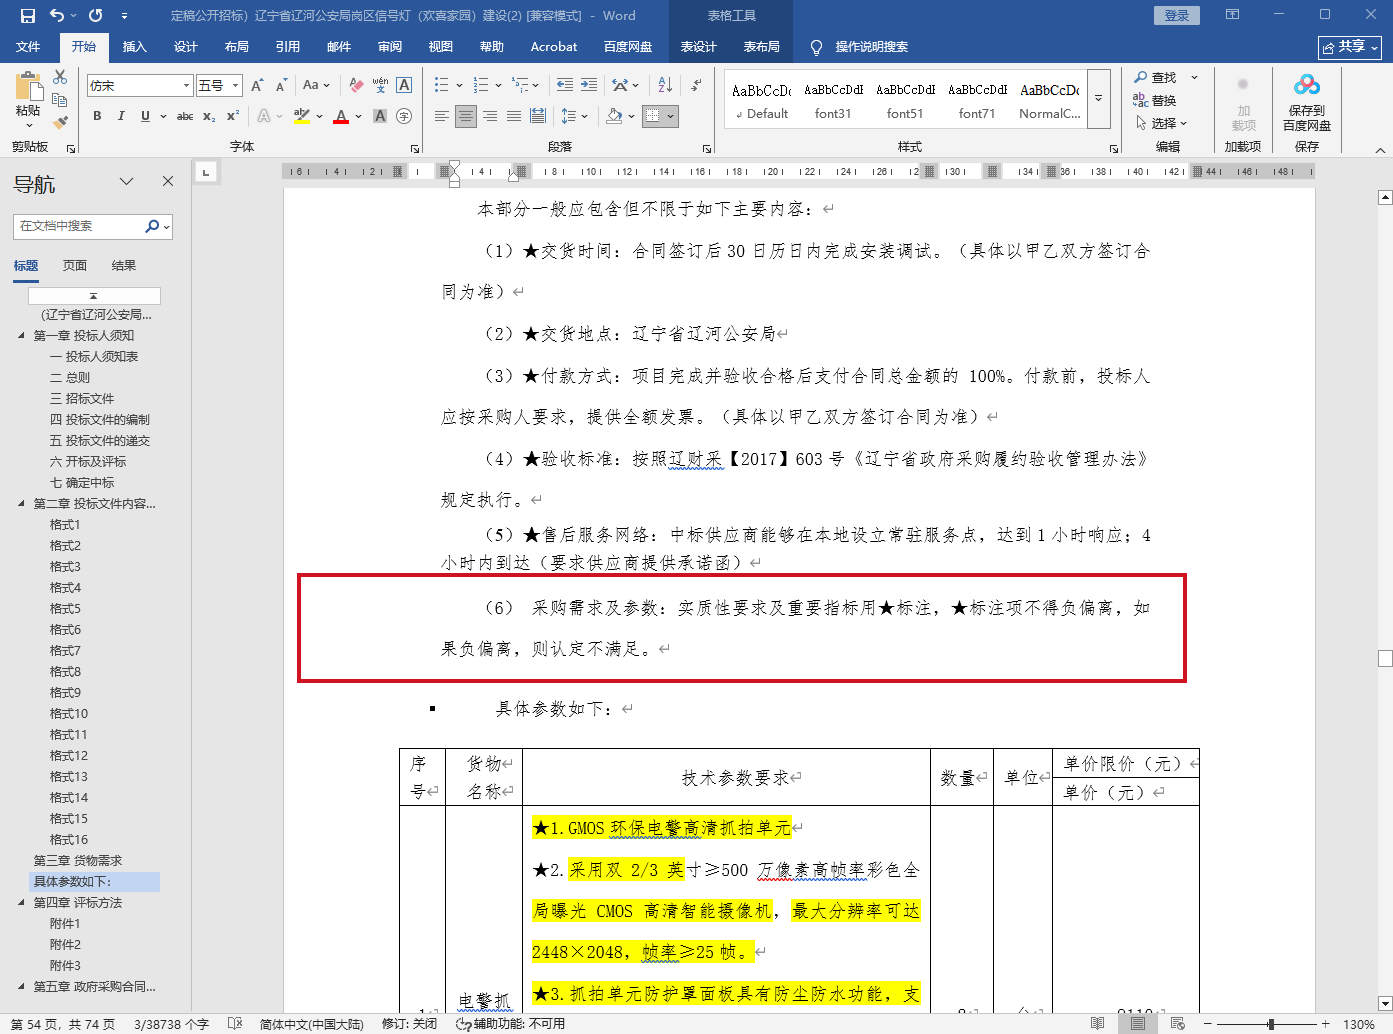Click the yellow text highlight color button
Image resolution: width=1393 pixels, height=1034 pixels.
(x=301, y=116)
